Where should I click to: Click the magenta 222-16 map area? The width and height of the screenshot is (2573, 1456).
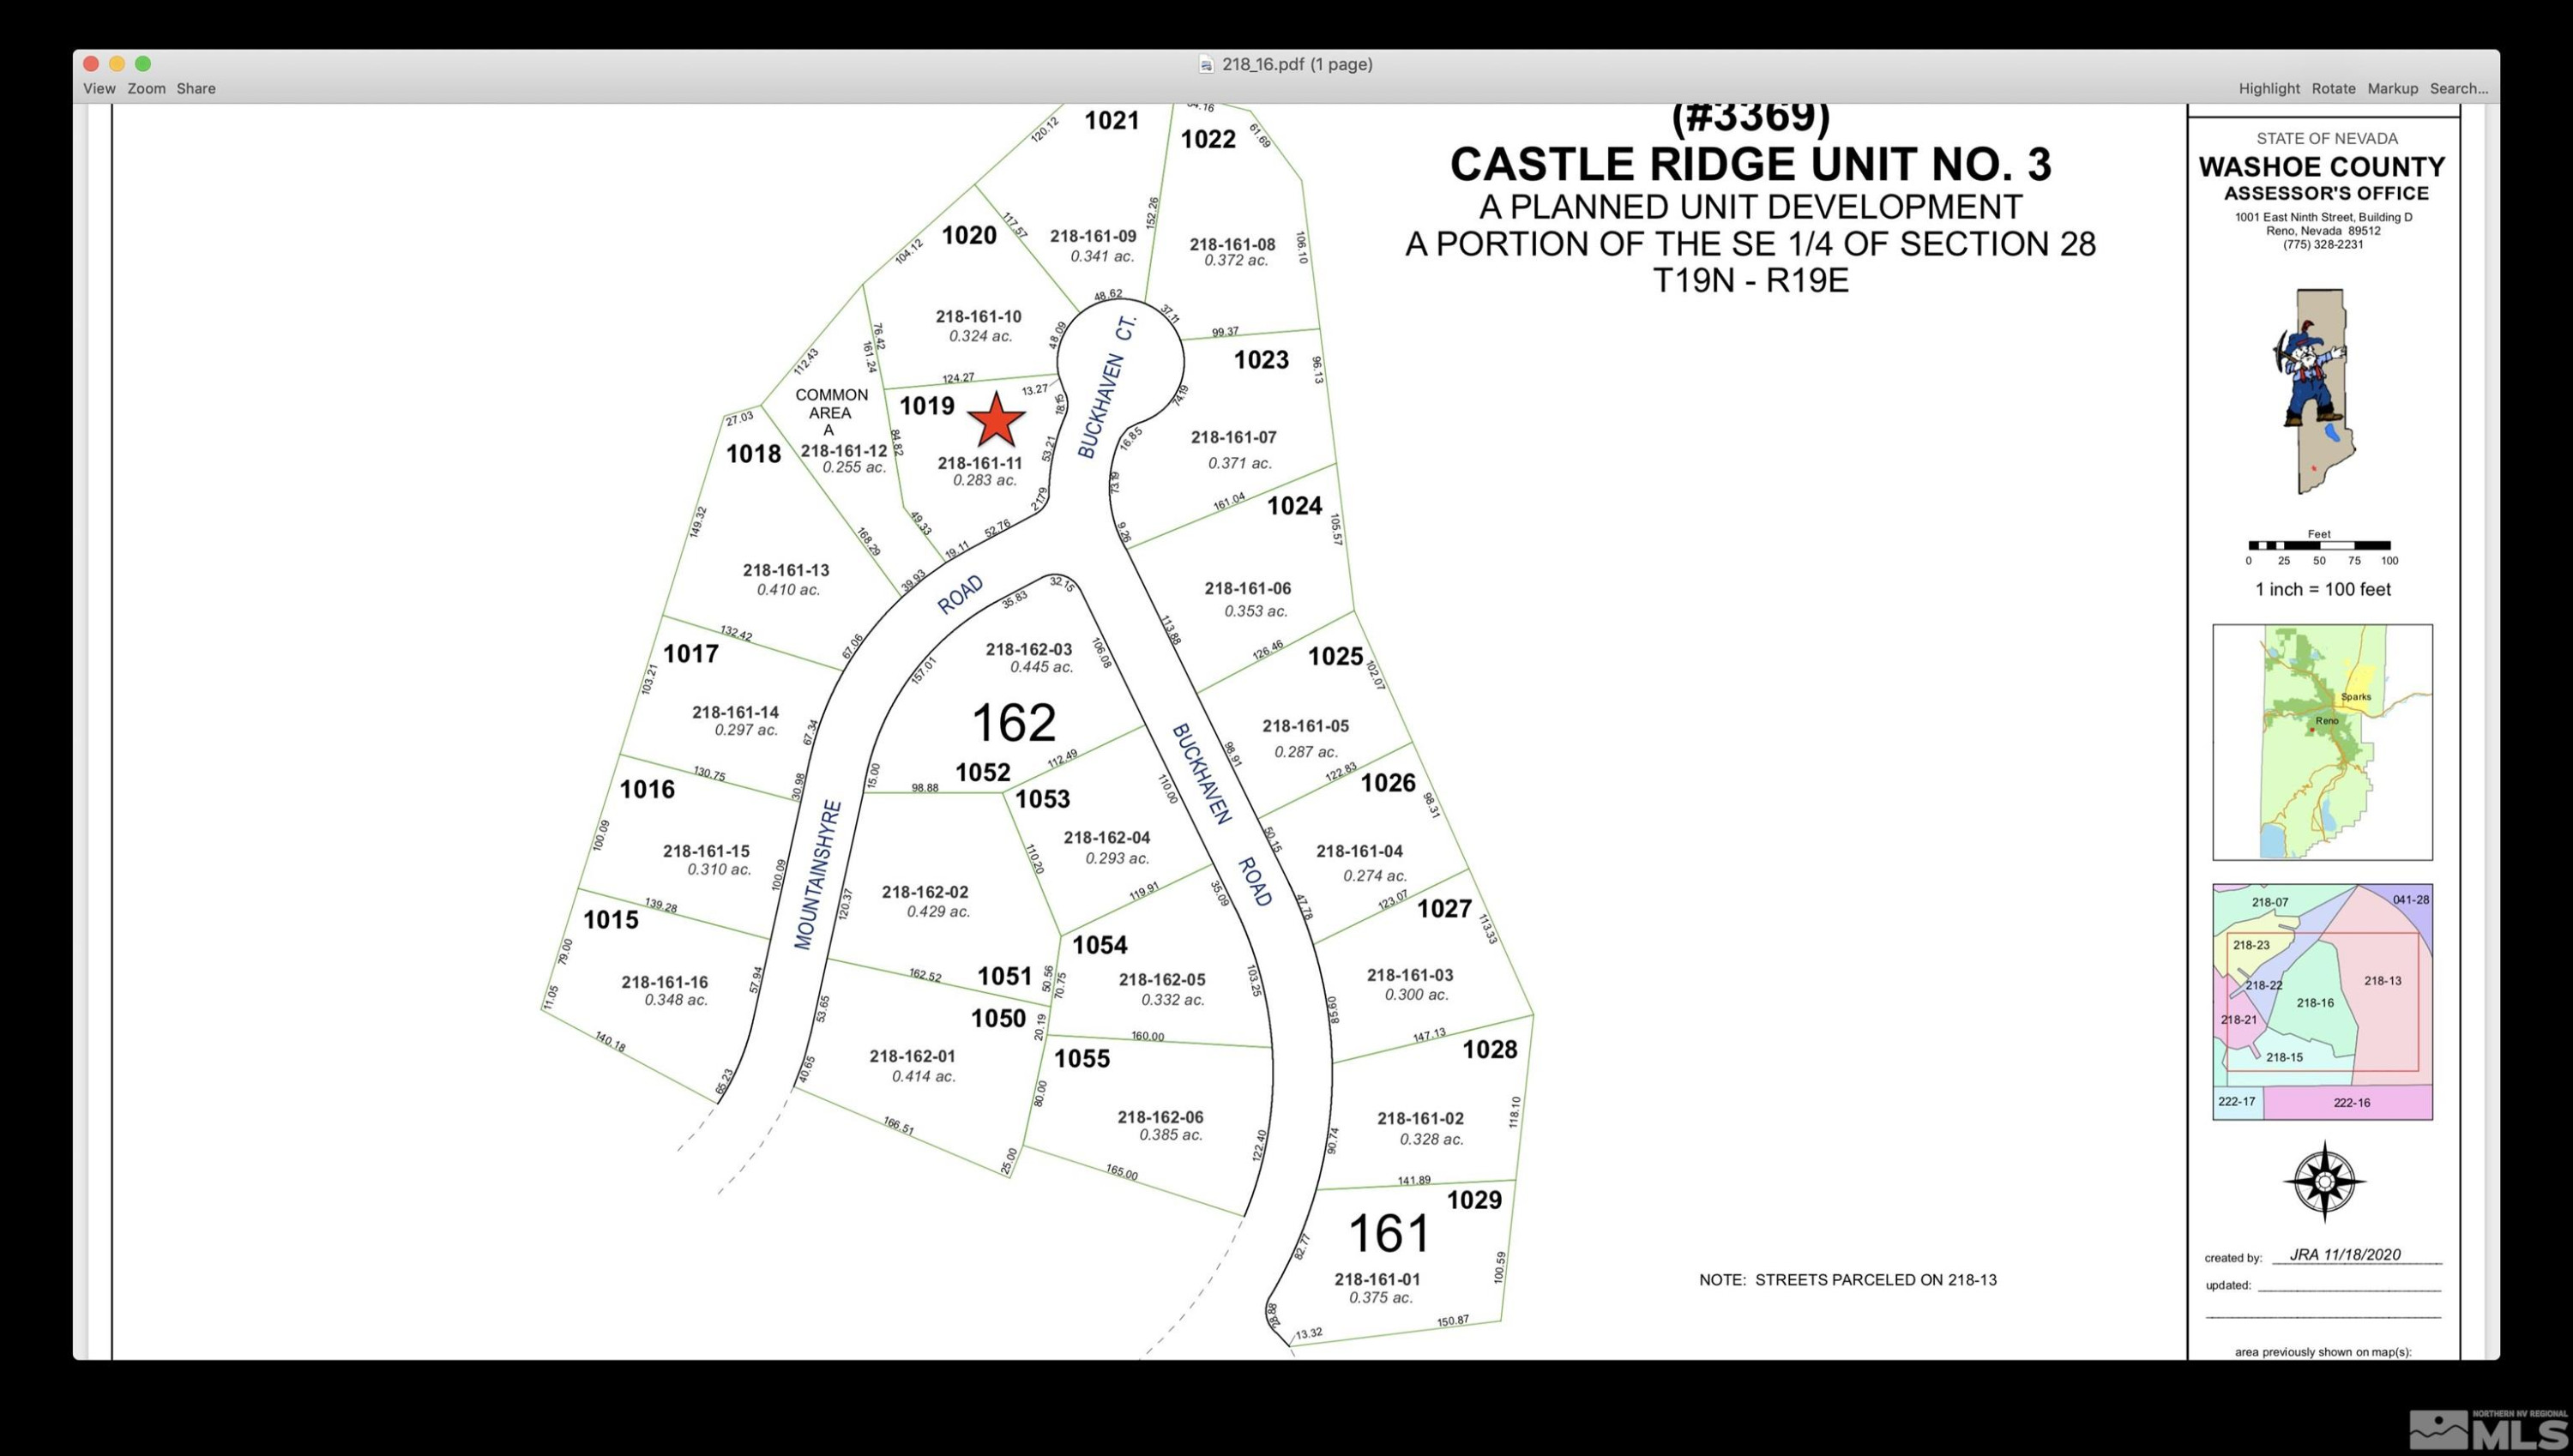[2350, 1103]
